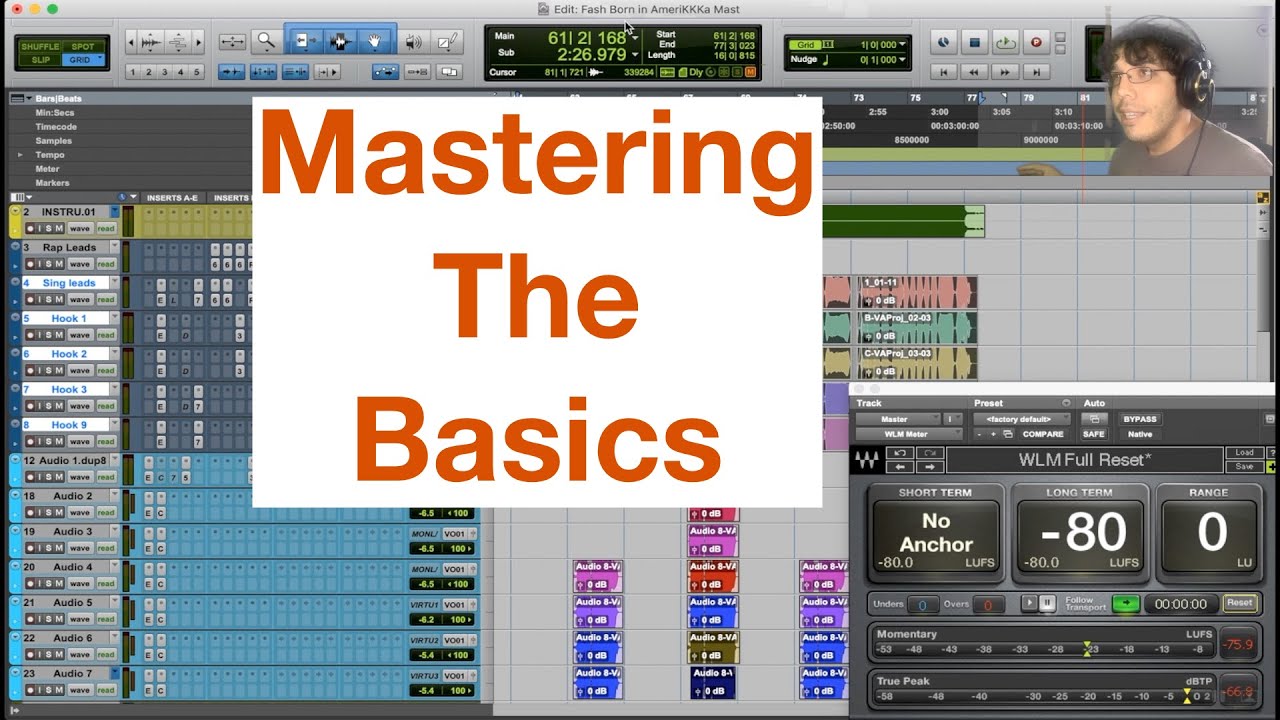Toggle TrackInput on the Hook 3 track

pyautogui.click(x=40, y=406)
